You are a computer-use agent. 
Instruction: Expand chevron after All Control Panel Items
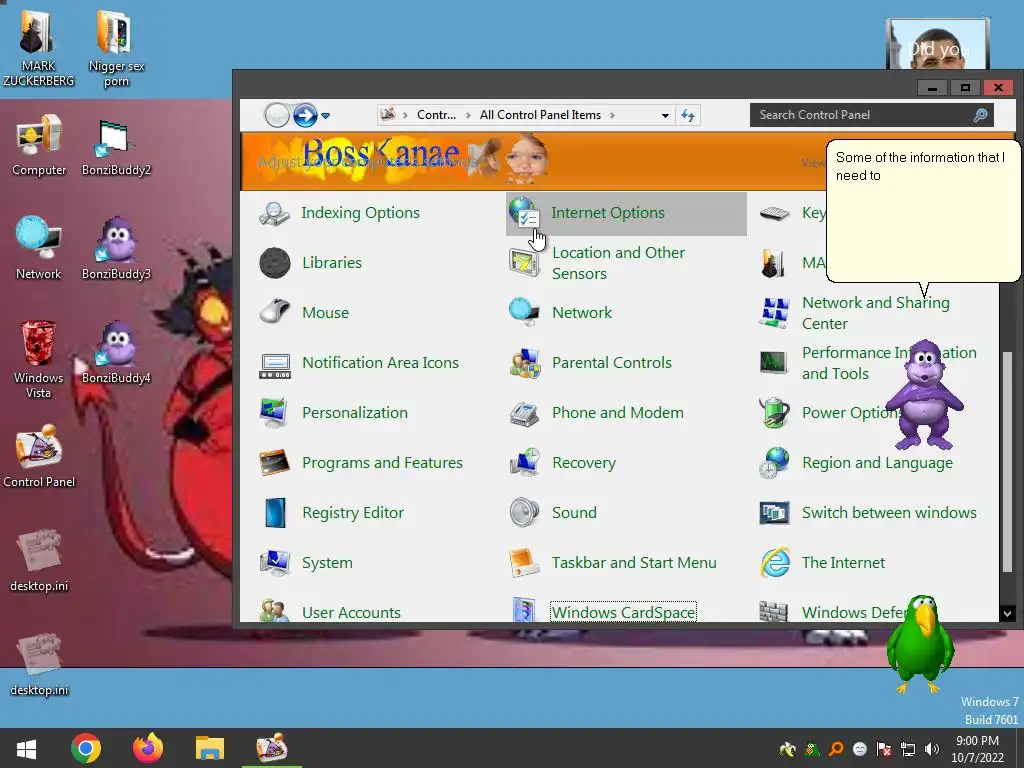tap(613, 116)
